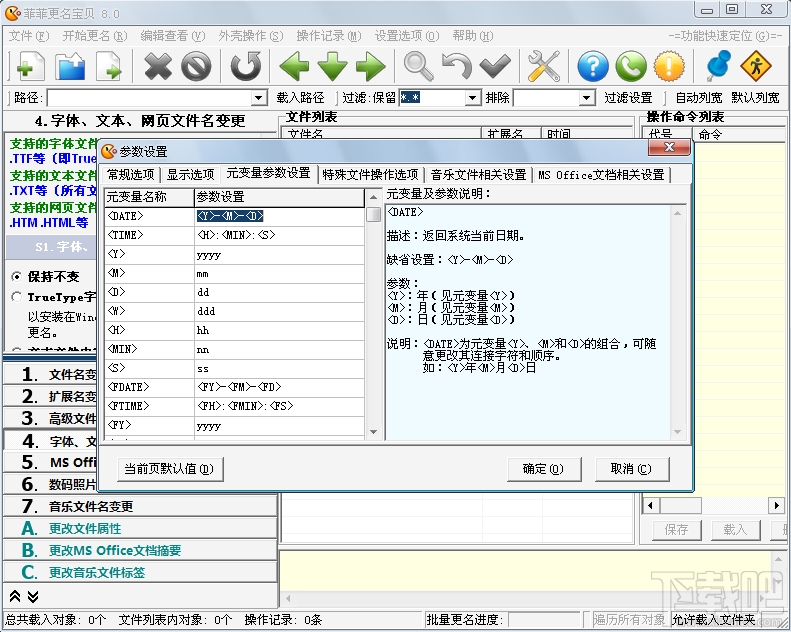Switch to the 显示选项 tab
This screenshot has height=632, width=791.
click(x=191, y=175)
